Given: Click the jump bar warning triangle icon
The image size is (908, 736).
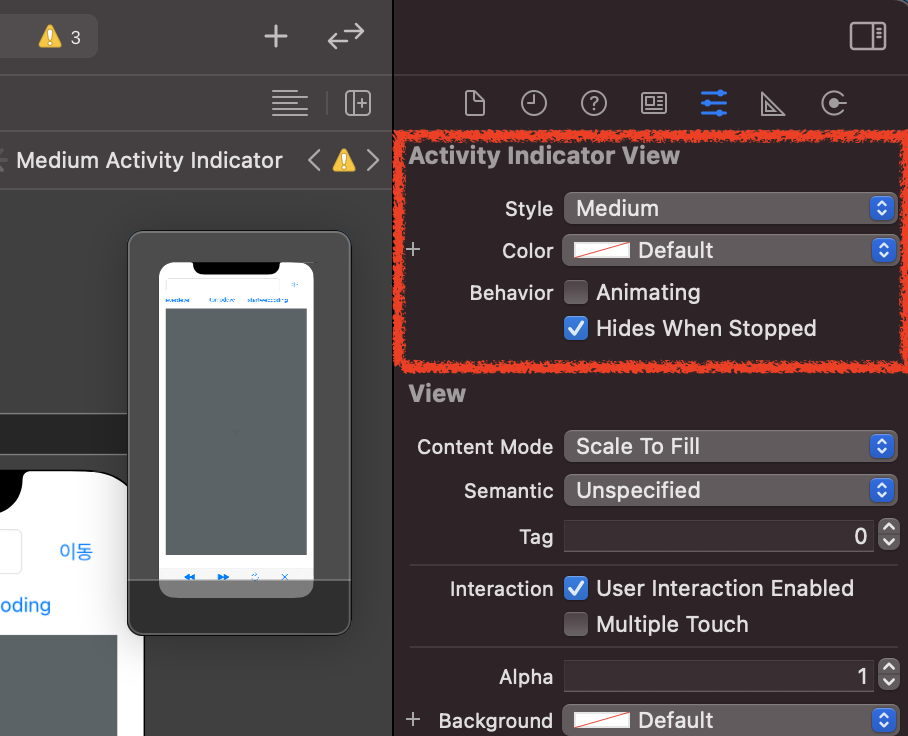Looking at the screenshot, I should pyautogui.click(x=344, y=160).
